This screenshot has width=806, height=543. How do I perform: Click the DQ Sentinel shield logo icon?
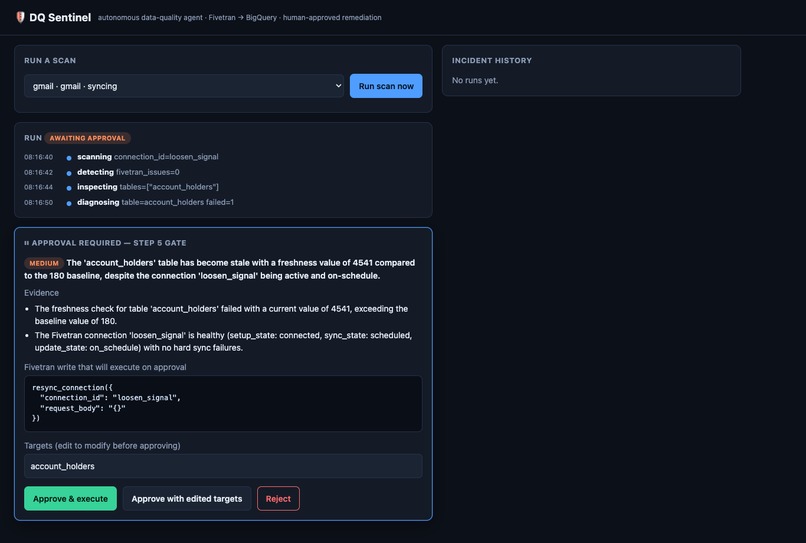[20, 17]
